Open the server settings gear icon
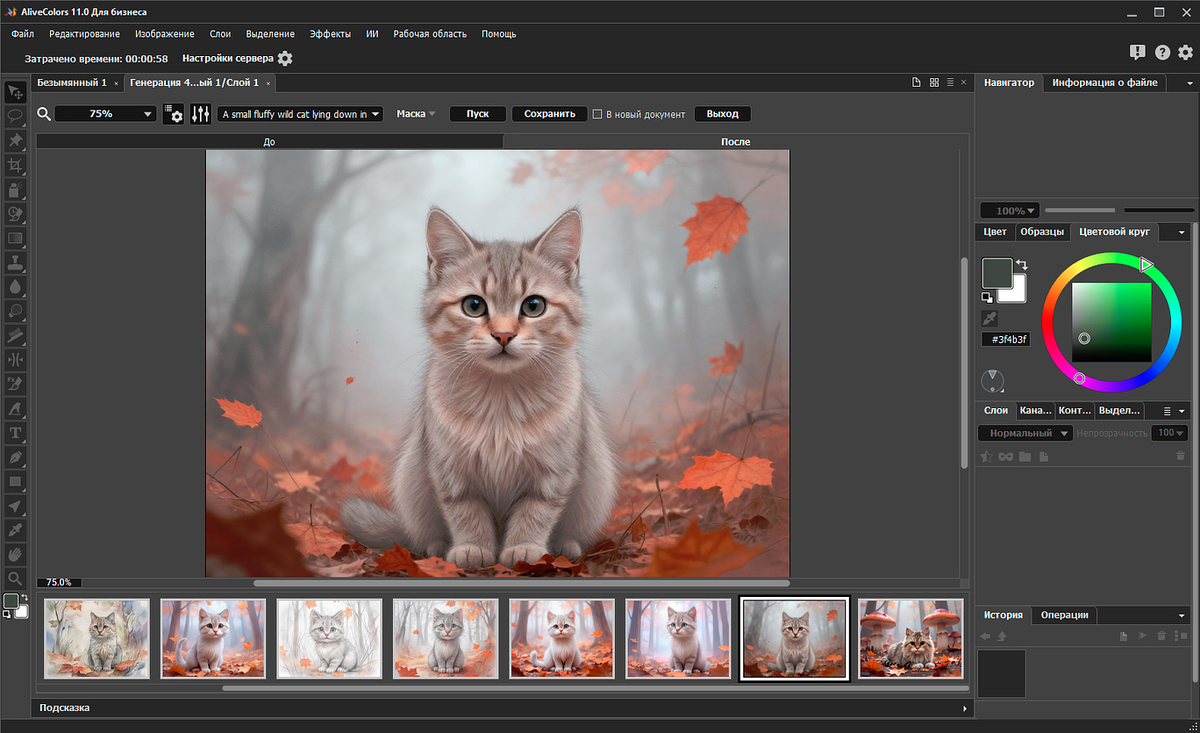1200x733 pixels. (285, 59)
